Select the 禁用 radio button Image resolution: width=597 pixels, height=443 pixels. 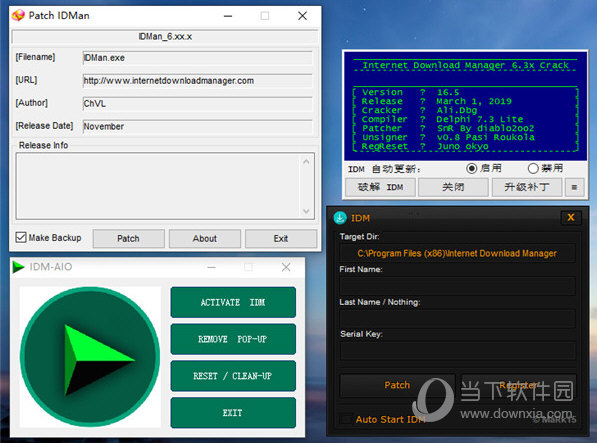coord(533,168)
